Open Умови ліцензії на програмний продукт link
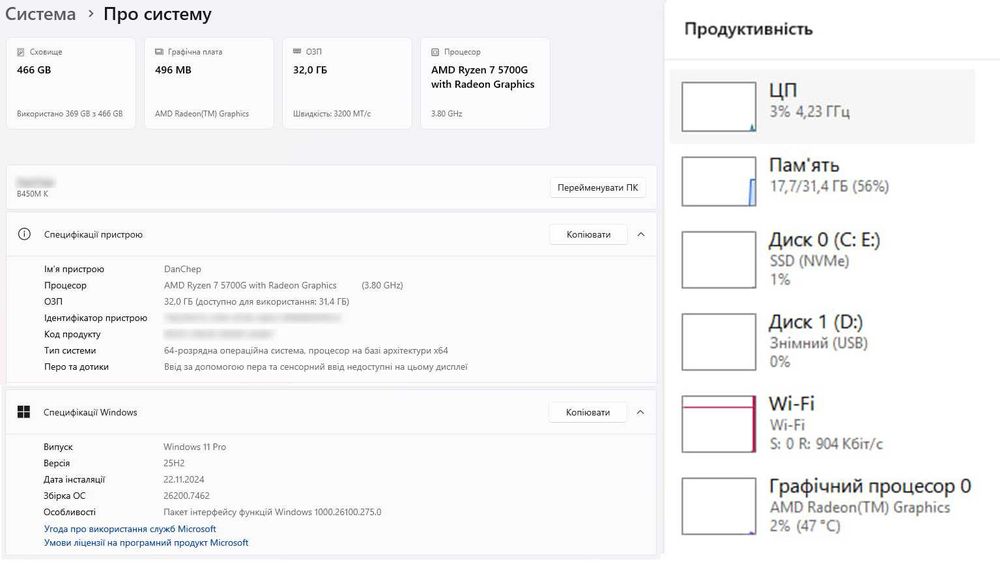 146,543
